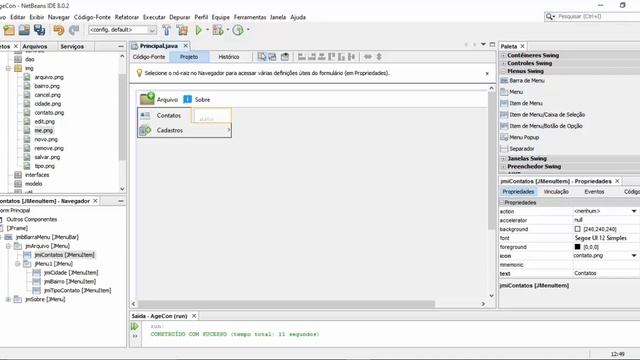
Task: Collapse the img folder in project tree
Action: 8,69
